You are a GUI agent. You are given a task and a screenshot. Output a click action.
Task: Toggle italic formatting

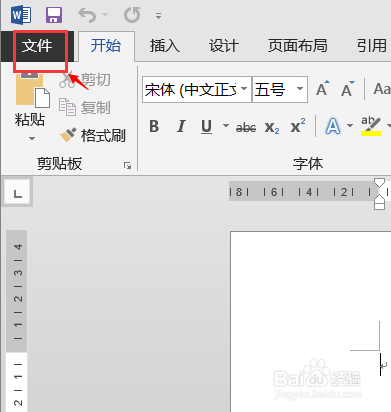181,126
